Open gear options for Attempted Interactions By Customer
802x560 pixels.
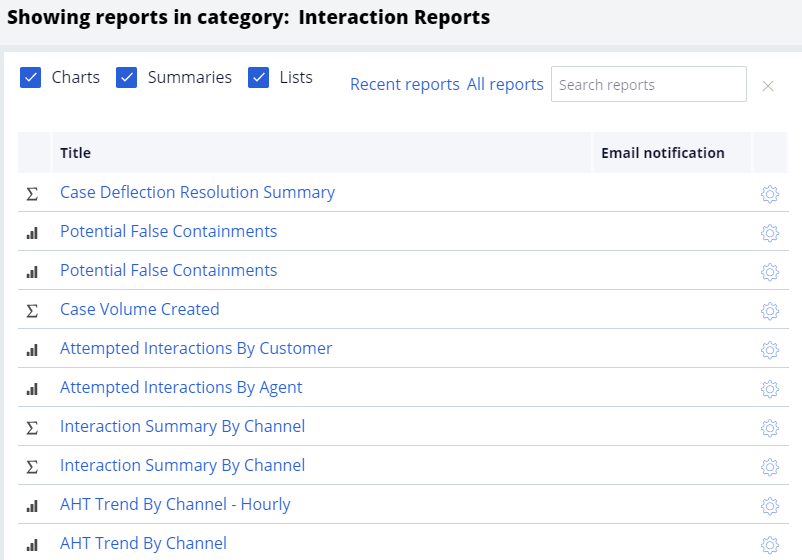769,350
